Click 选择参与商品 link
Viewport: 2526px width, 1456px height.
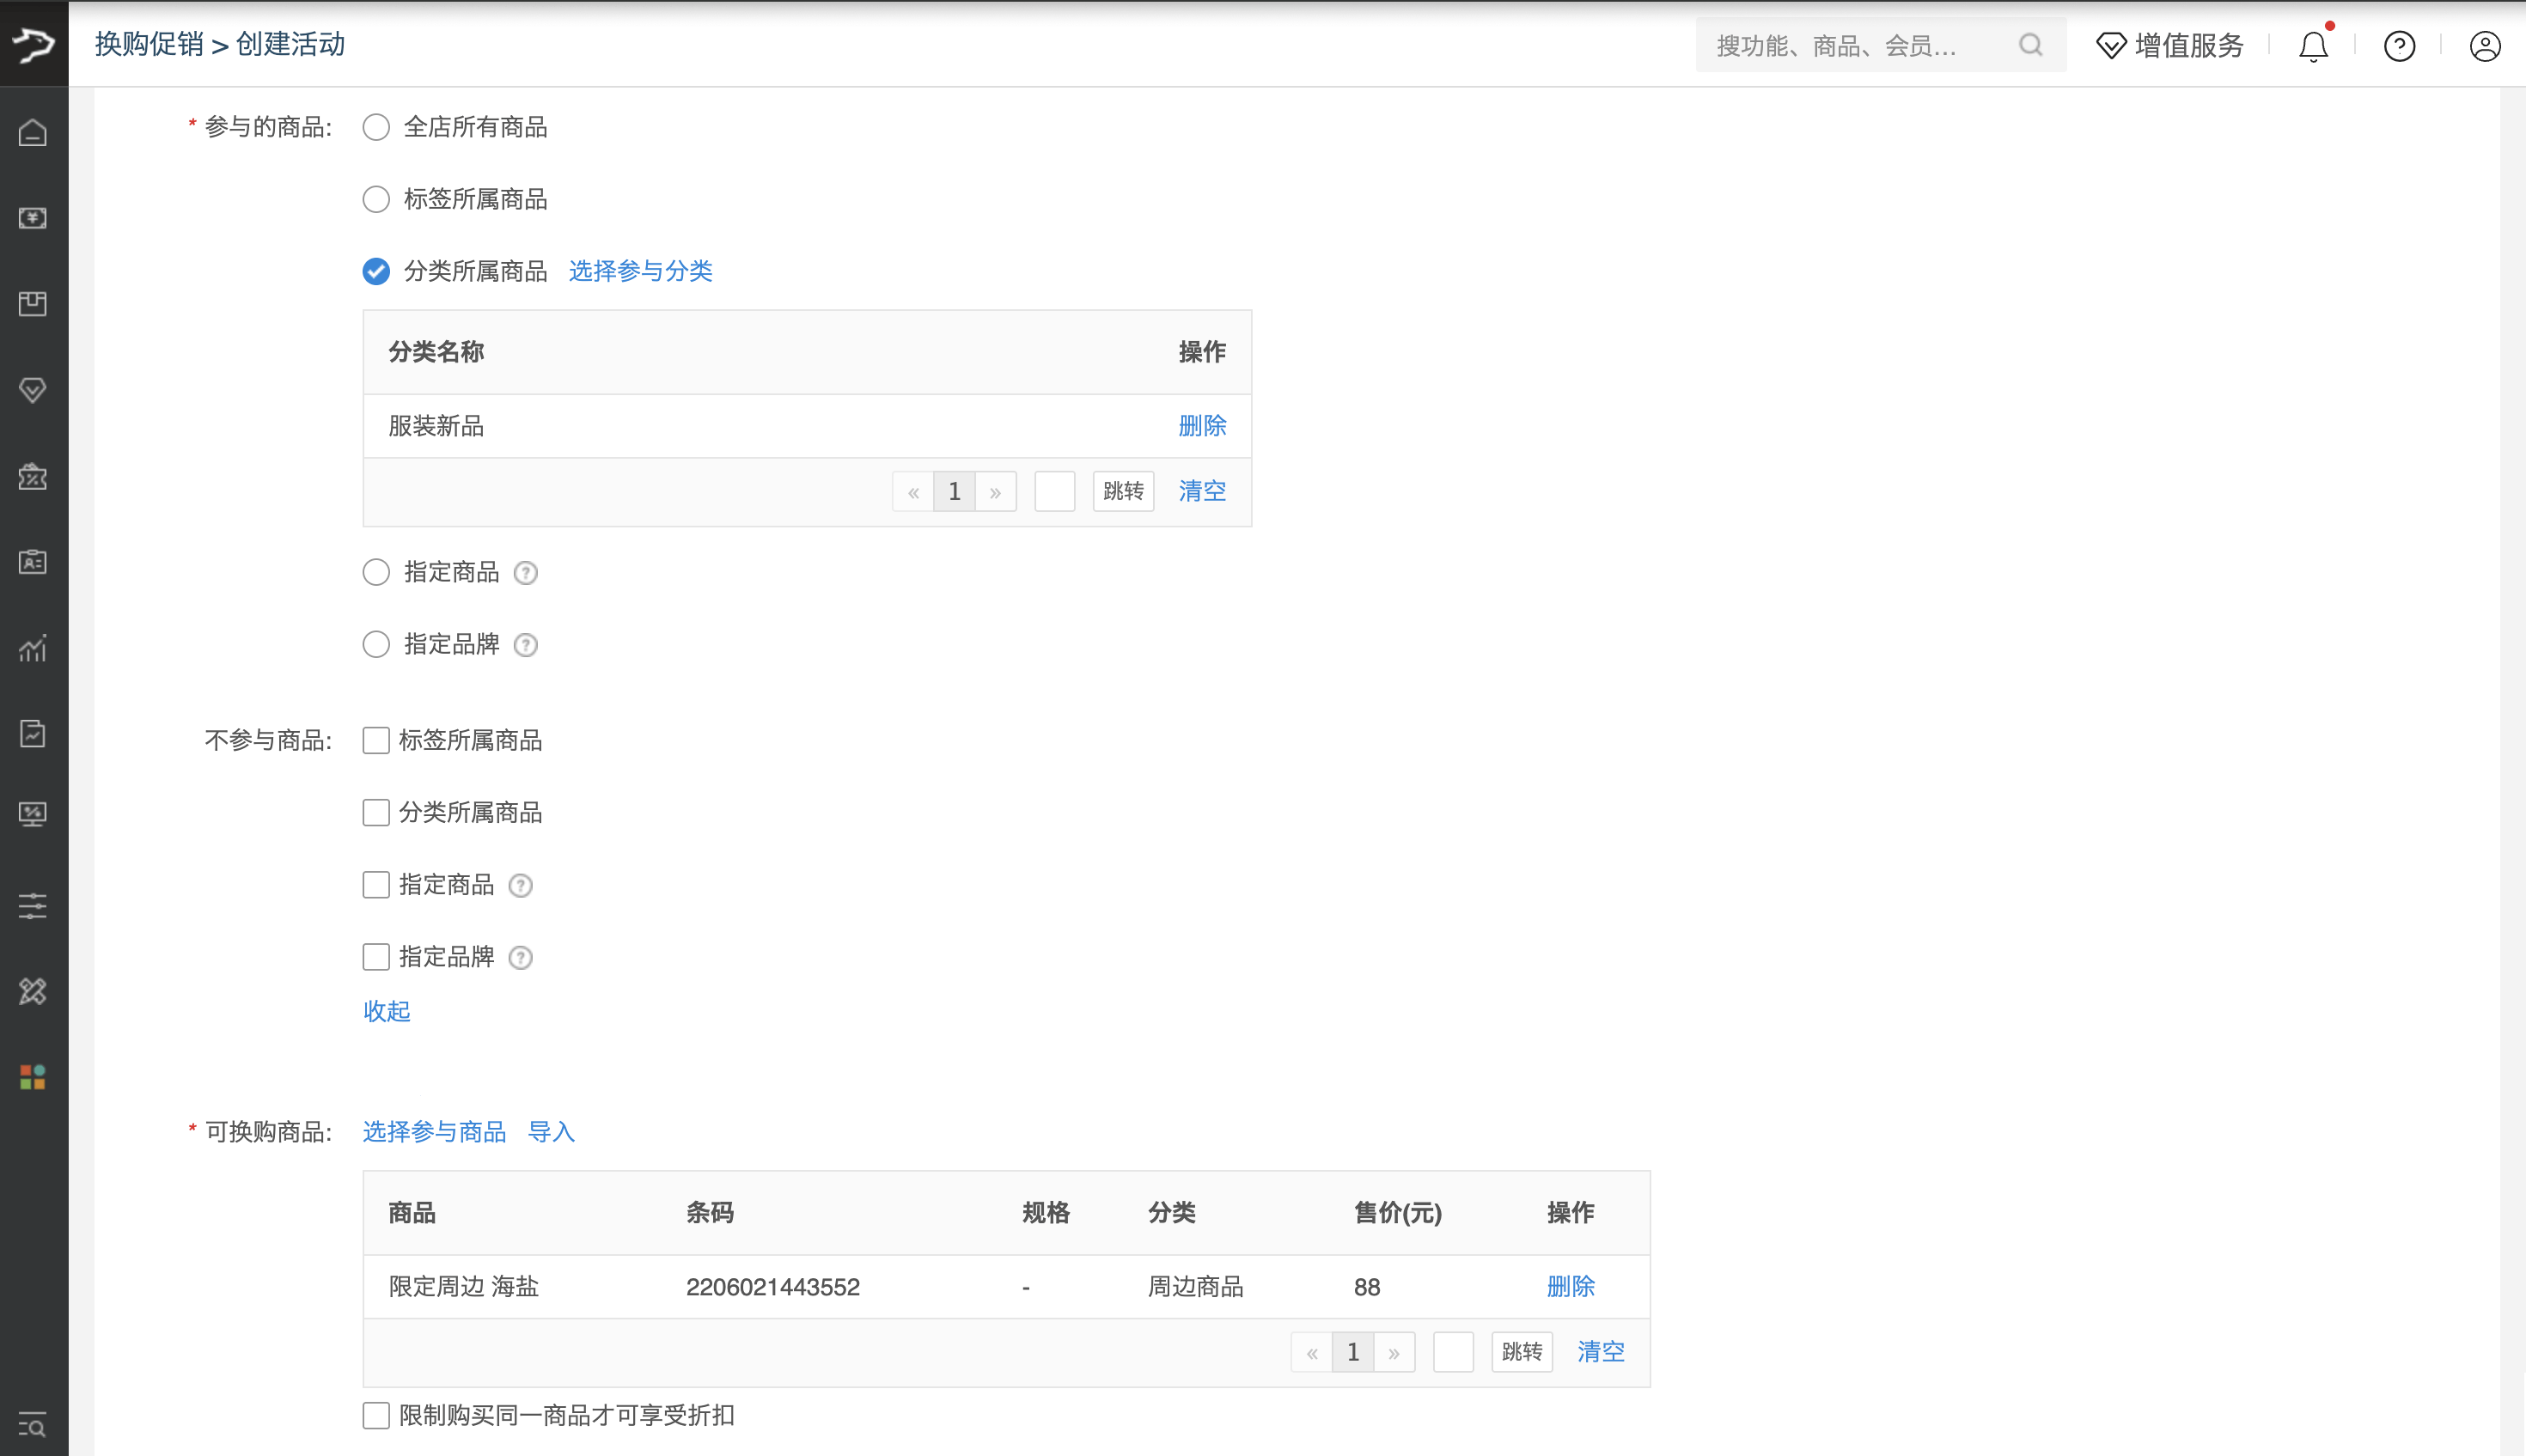(434, 1132)
